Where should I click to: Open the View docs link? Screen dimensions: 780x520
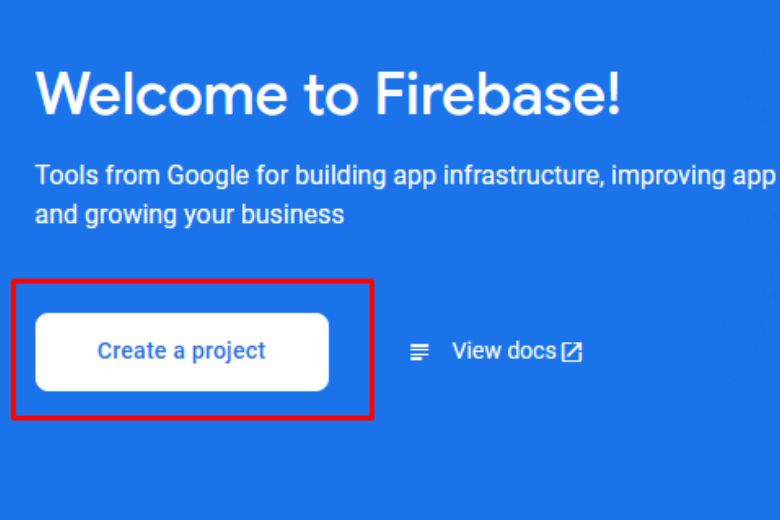pyautogui.click(x=504, y=351)
